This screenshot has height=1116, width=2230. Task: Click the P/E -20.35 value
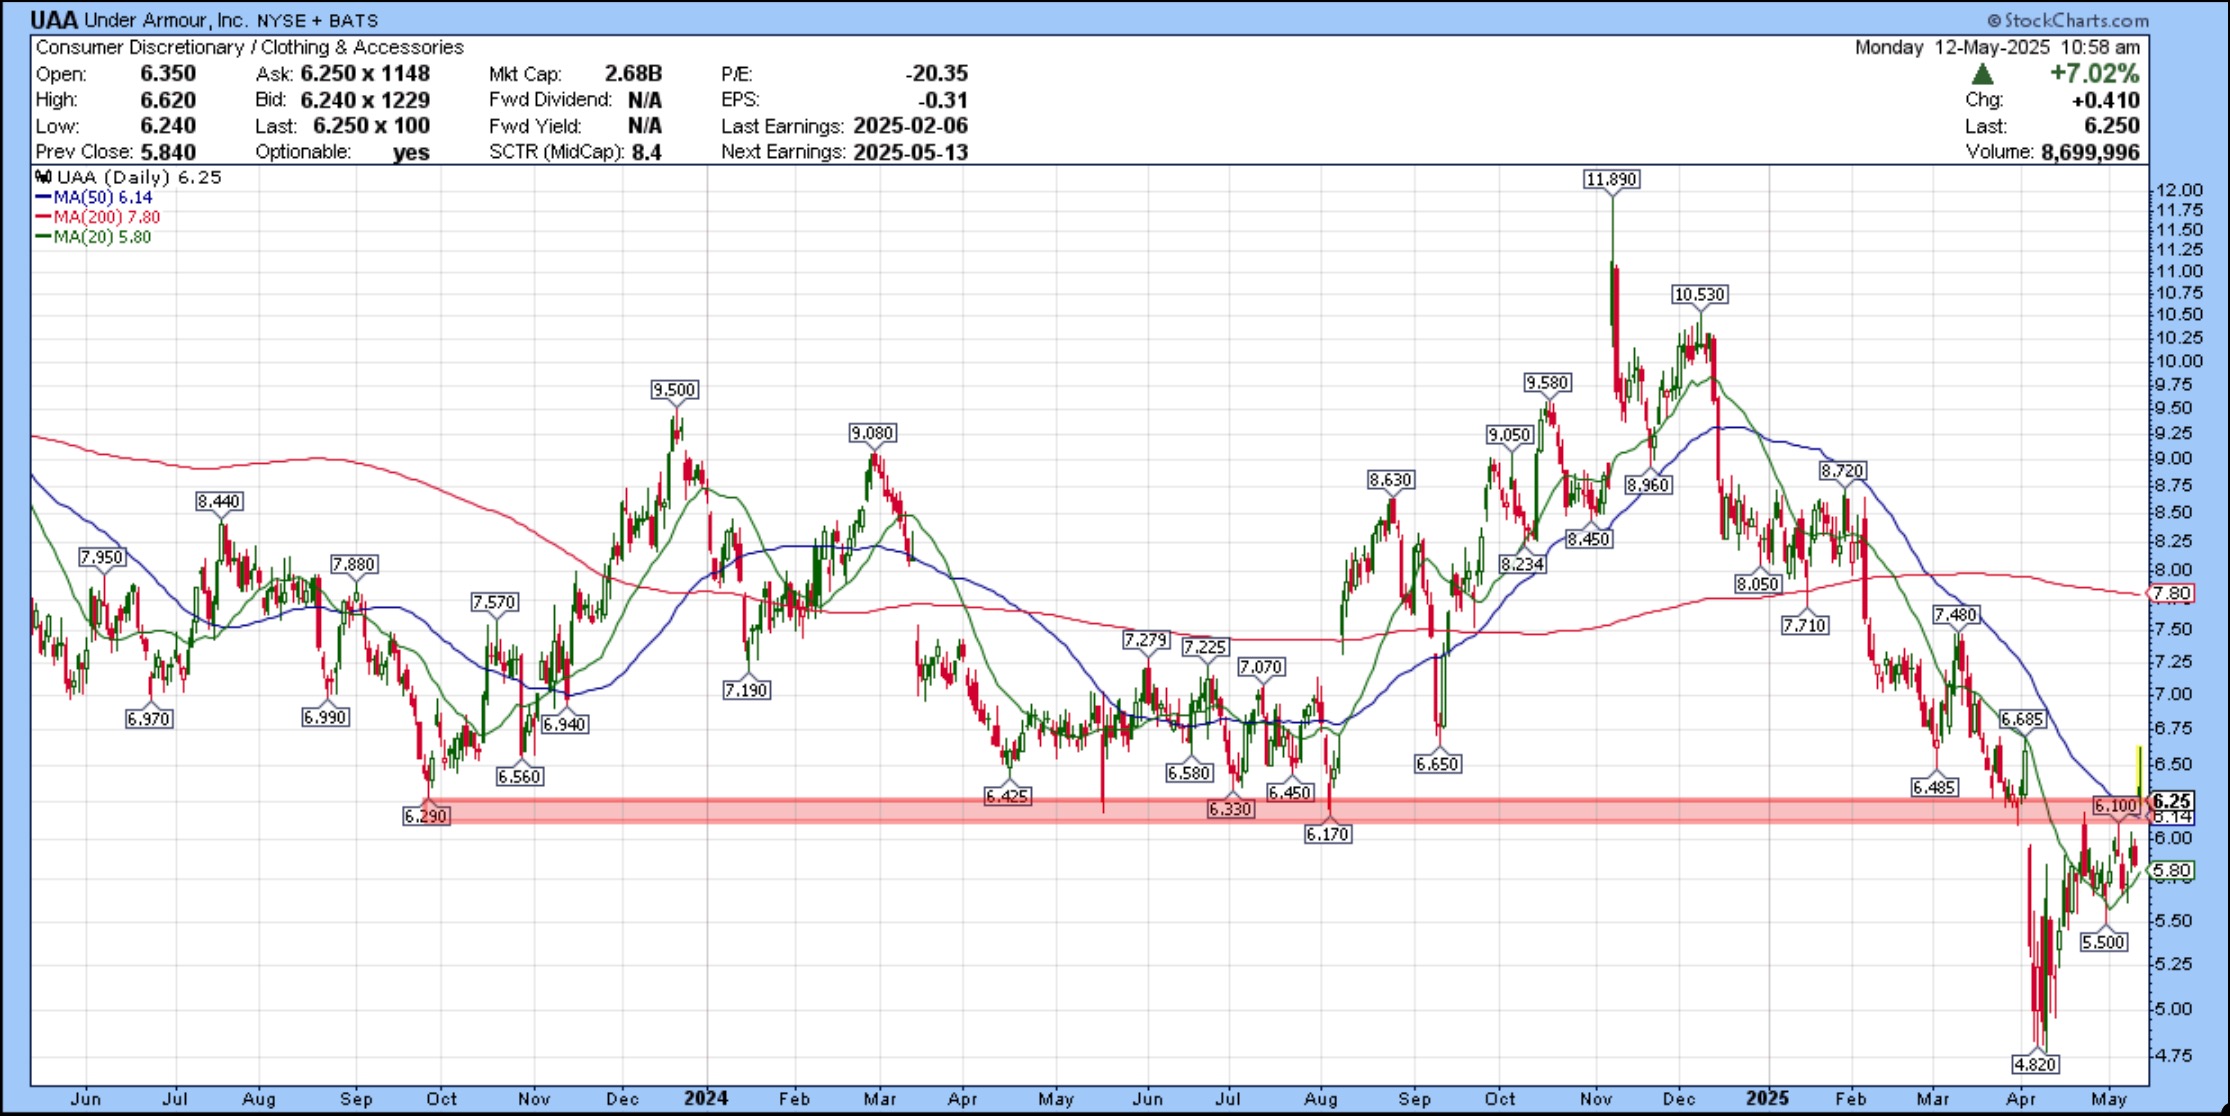pos(936,74)
